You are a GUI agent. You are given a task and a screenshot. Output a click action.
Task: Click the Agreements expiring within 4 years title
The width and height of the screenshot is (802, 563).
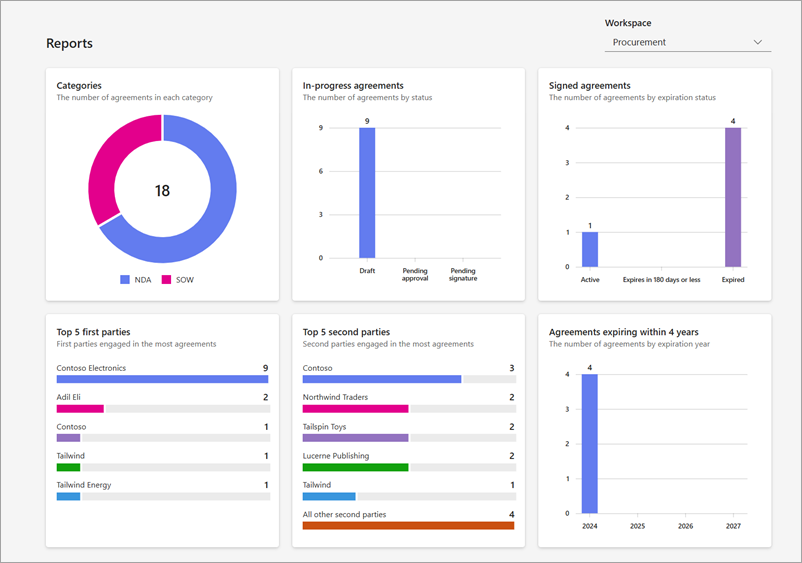tap(623, 332)
